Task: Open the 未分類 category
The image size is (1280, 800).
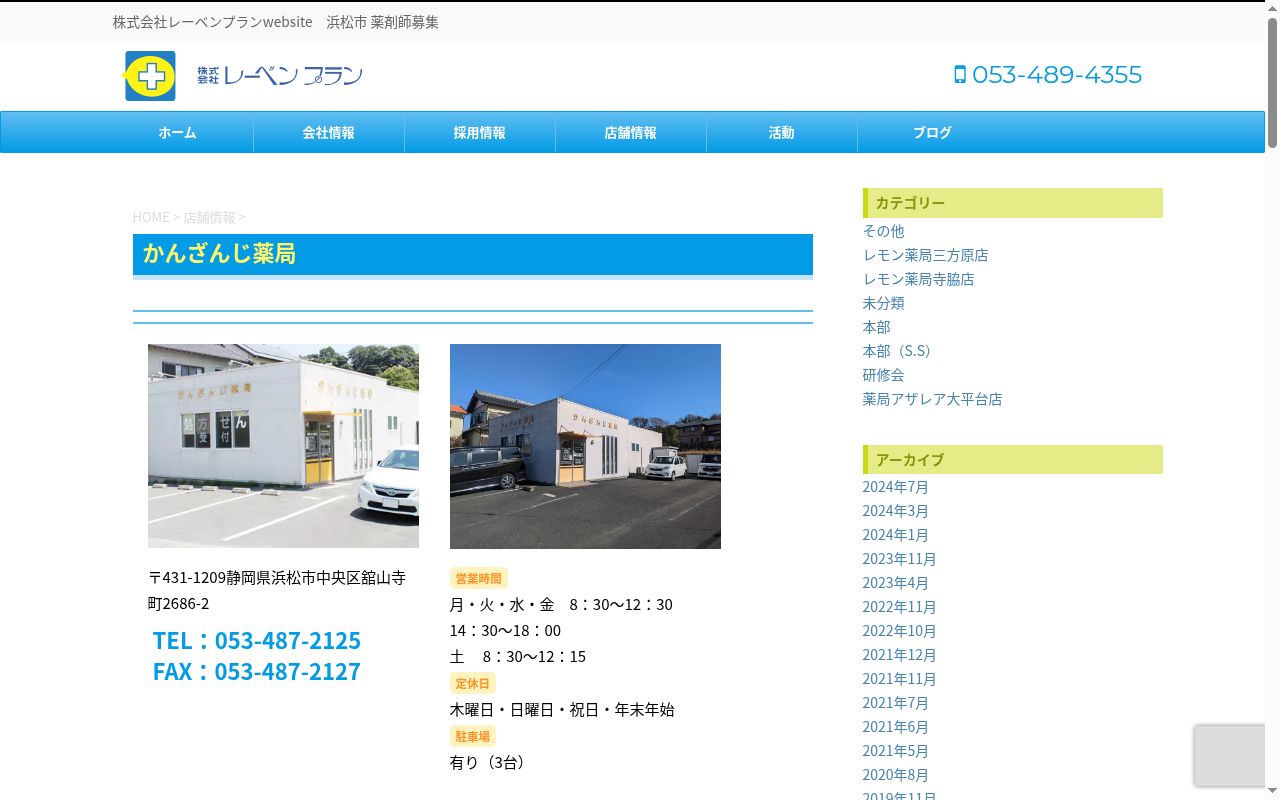Action: click(x=883, y=303)
